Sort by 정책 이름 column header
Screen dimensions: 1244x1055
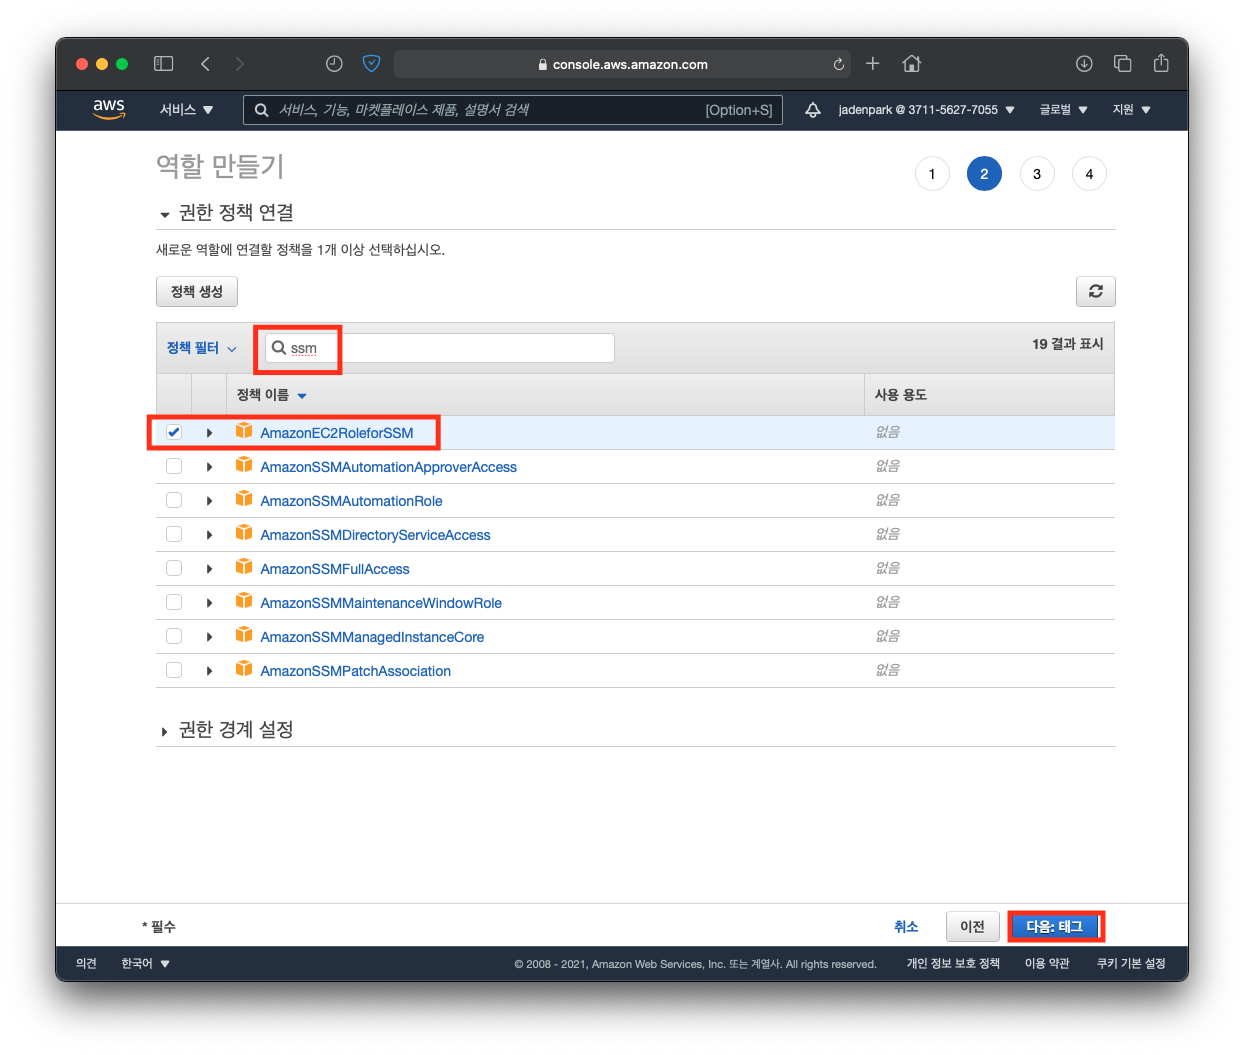tap(271, 395)
